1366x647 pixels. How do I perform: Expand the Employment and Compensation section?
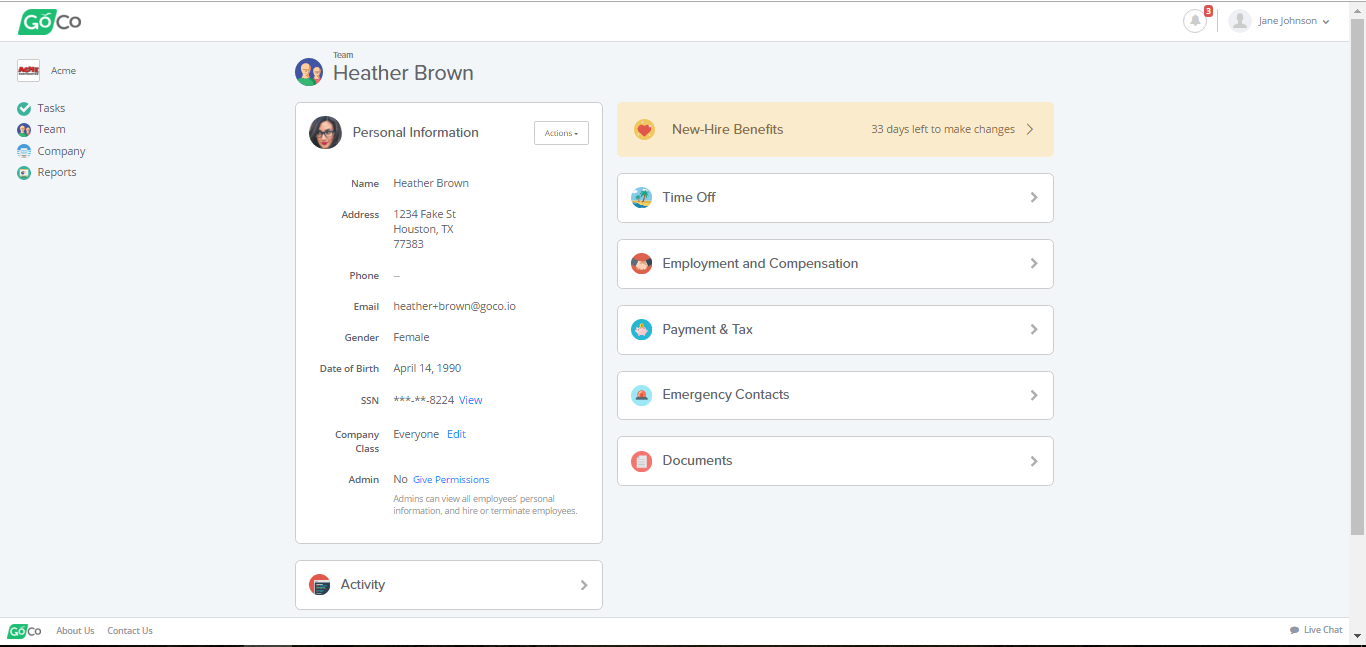(x=1034, y=264)
